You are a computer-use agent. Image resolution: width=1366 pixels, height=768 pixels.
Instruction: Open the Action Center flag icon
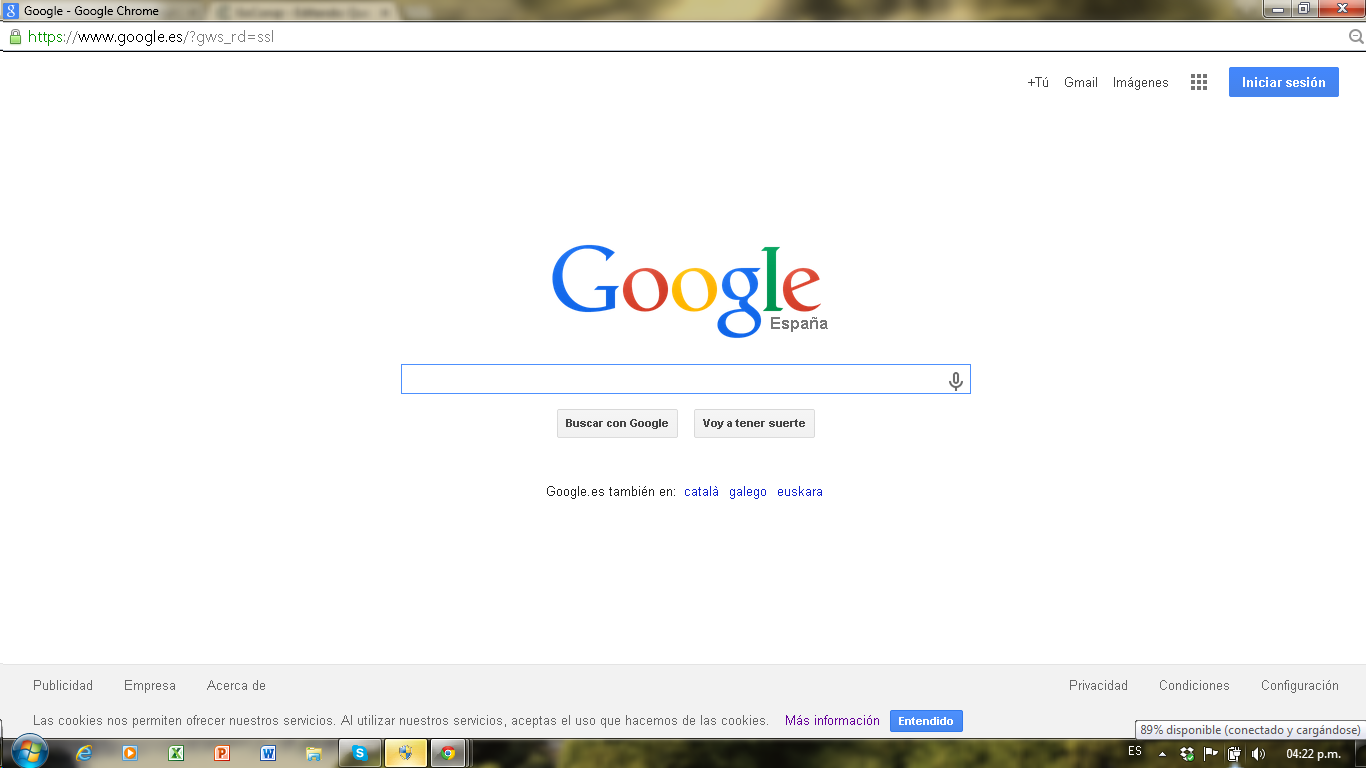click(x=1210, y=754)
